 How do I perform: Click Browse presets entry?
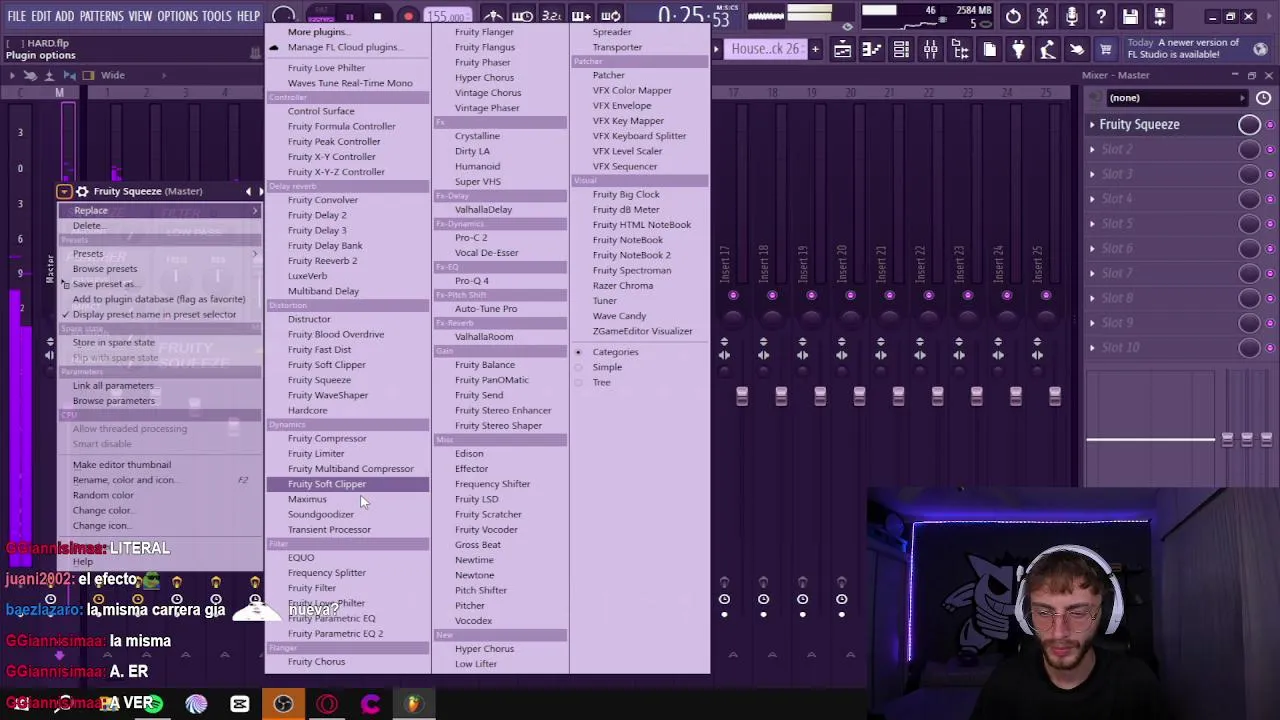point(105,269)
